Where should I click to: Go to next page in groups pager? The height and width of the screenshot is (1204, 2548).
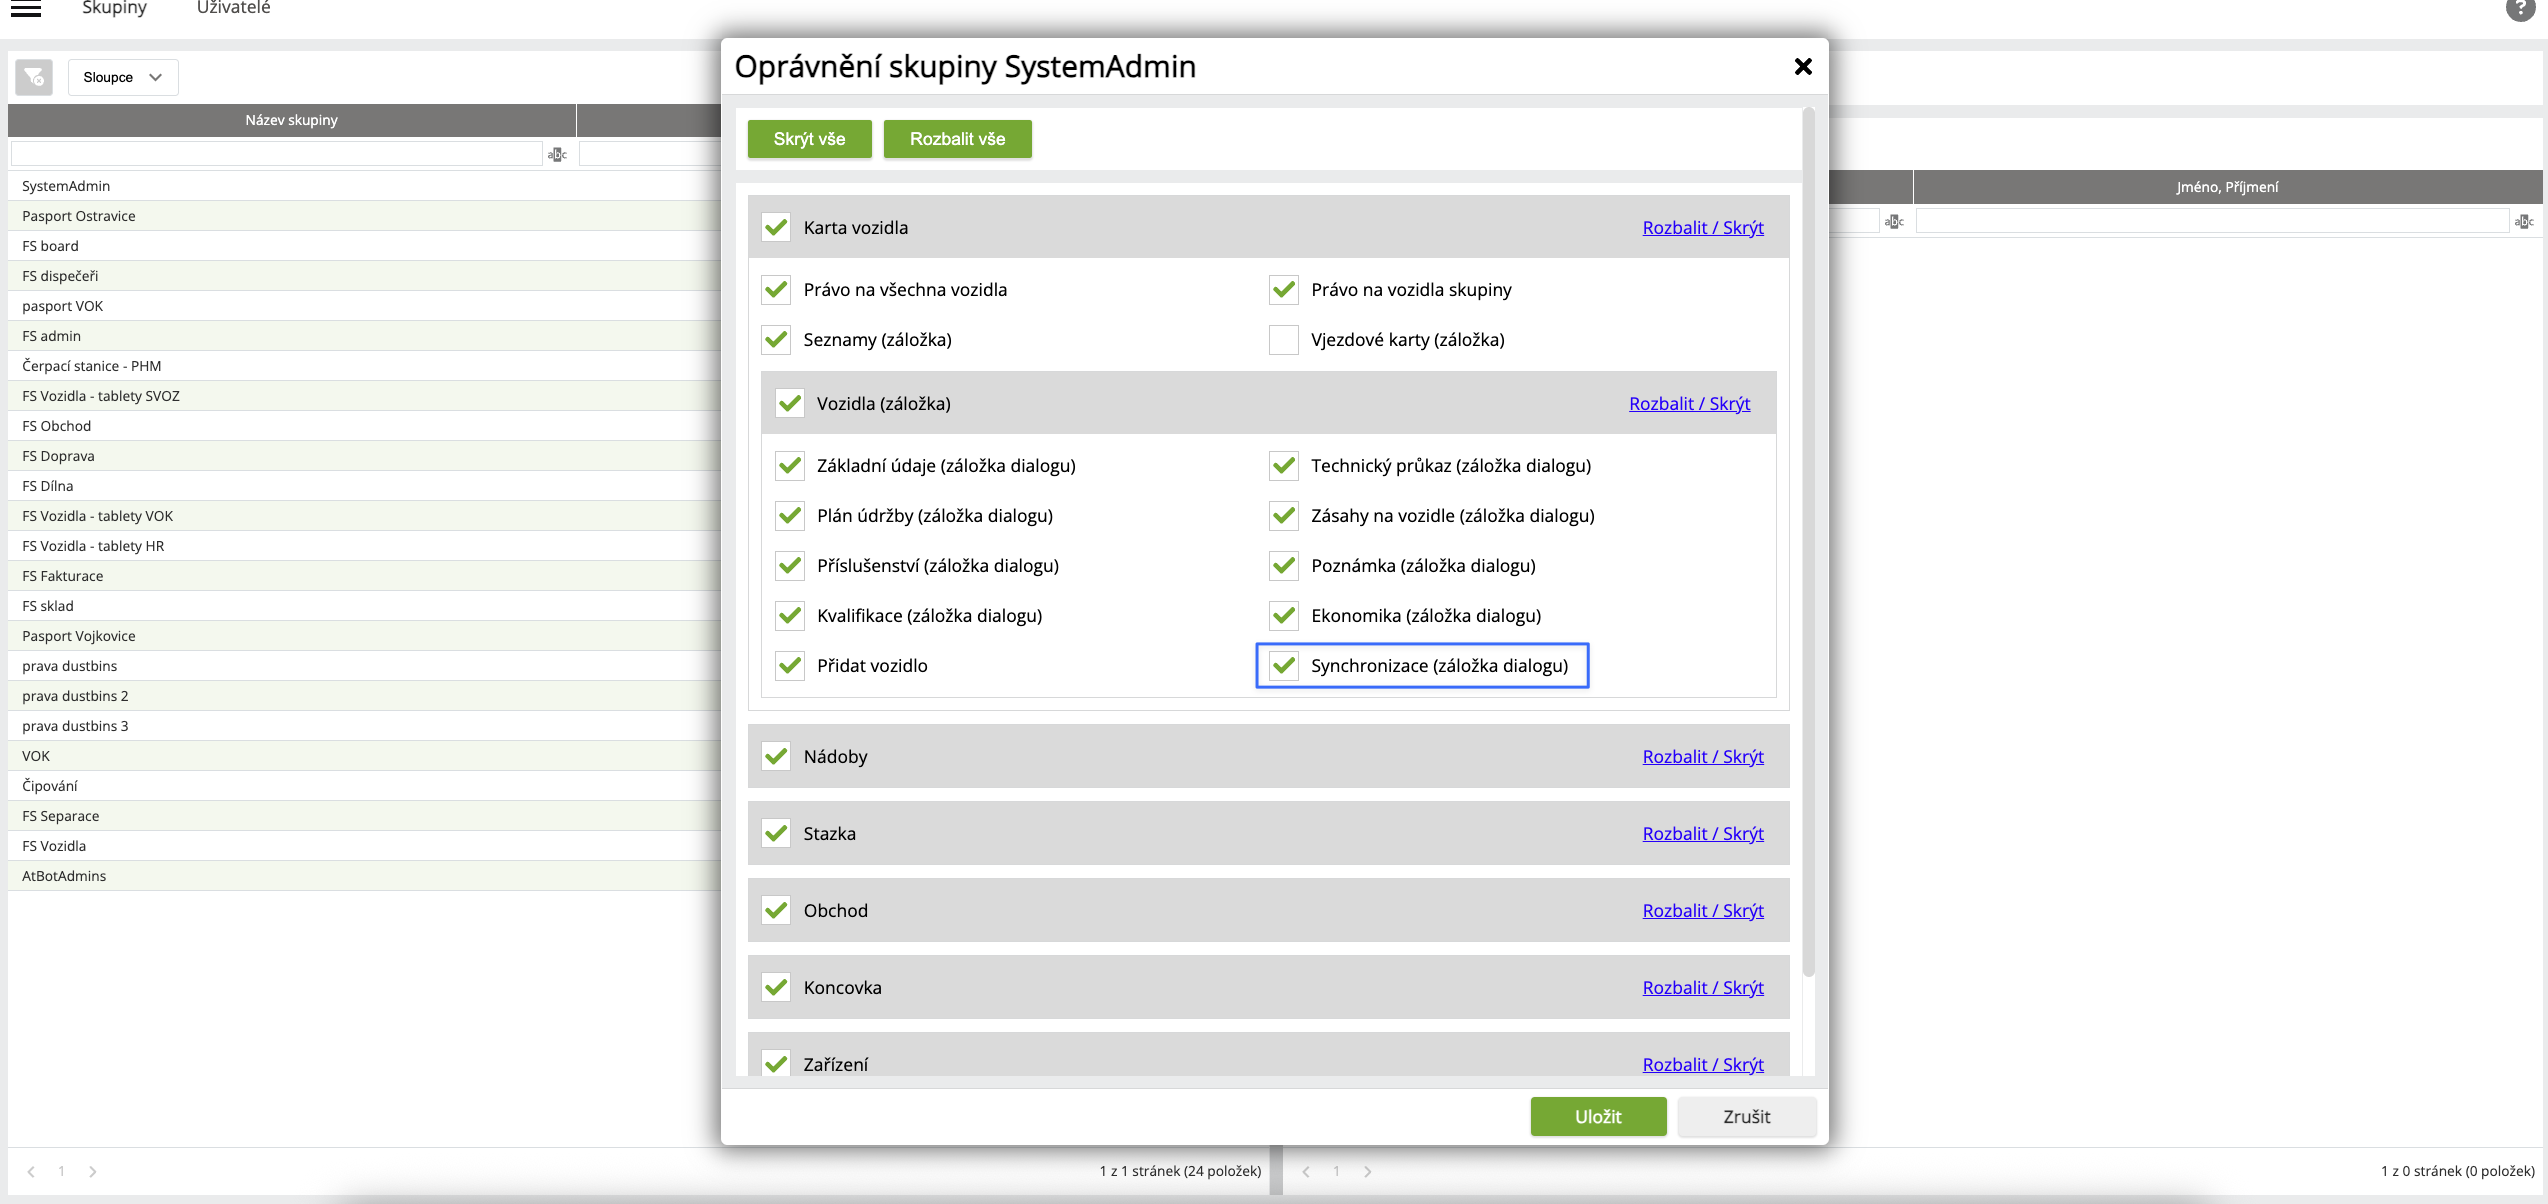(x=93, y=1171)
